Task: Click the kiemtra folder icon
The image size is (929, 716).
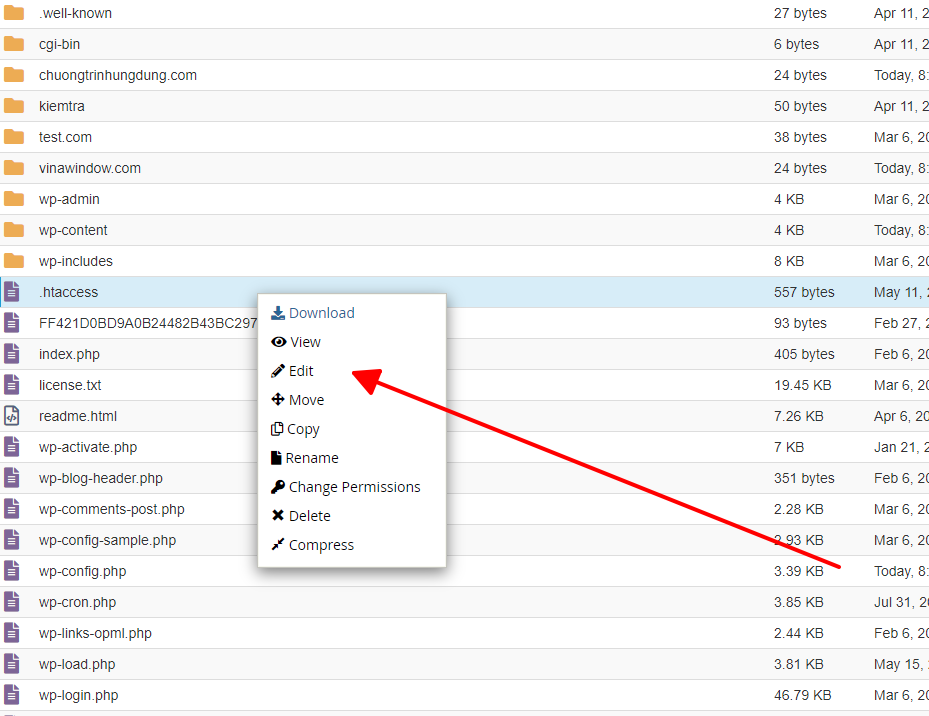Action: click(14, 106)
